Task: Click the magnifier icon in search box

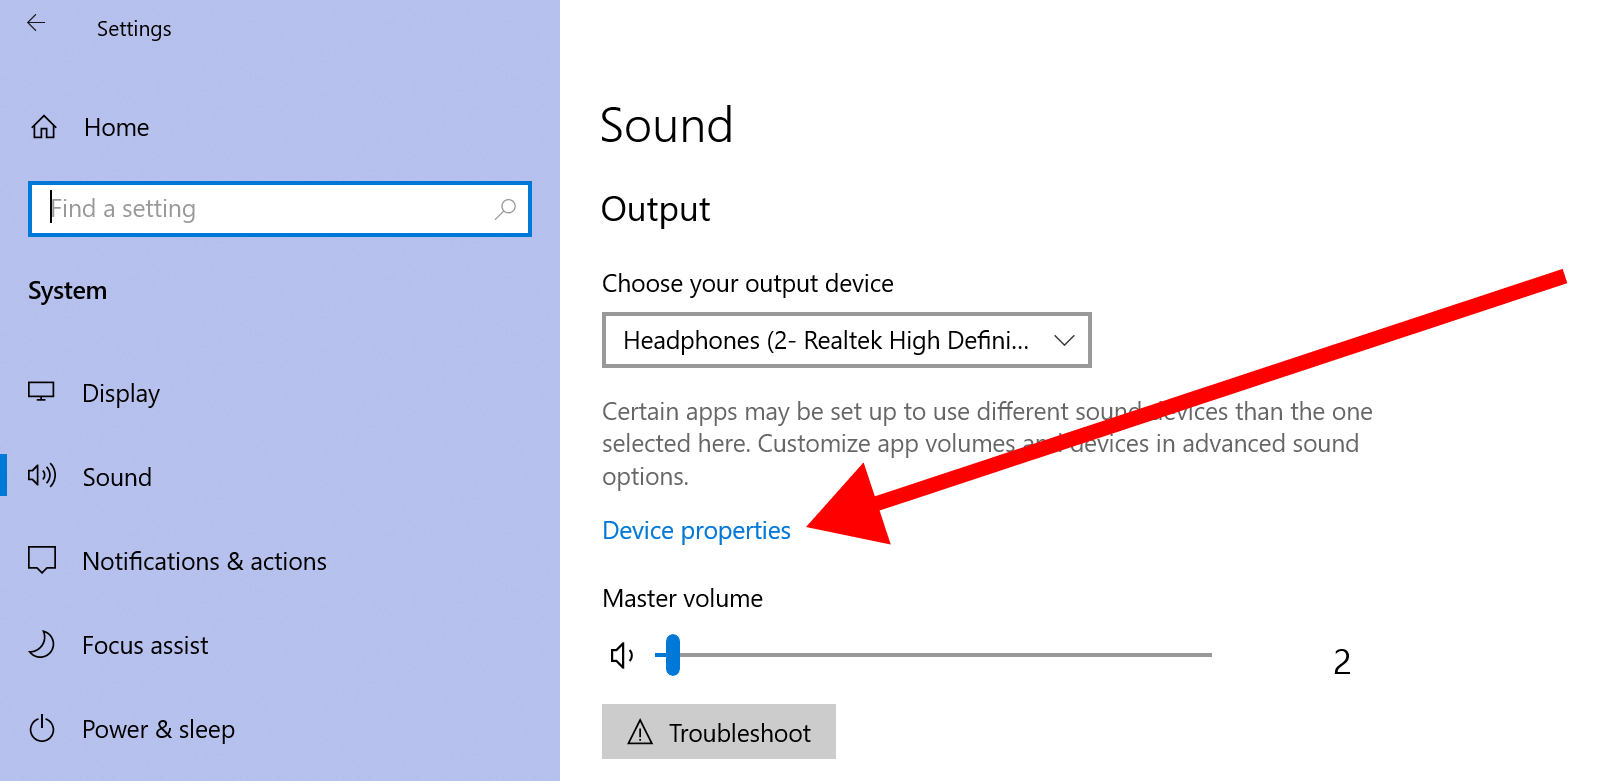Action: [x=505, y=209]
